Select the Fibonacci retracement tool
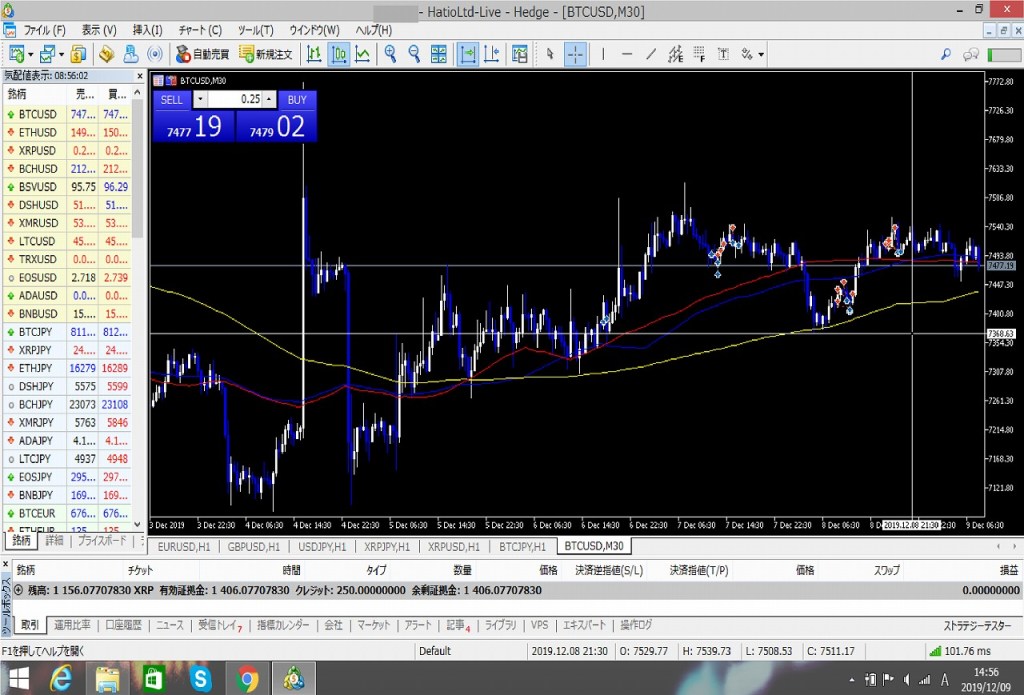This screenshot has width=1024, height=695. click(699, 54)
